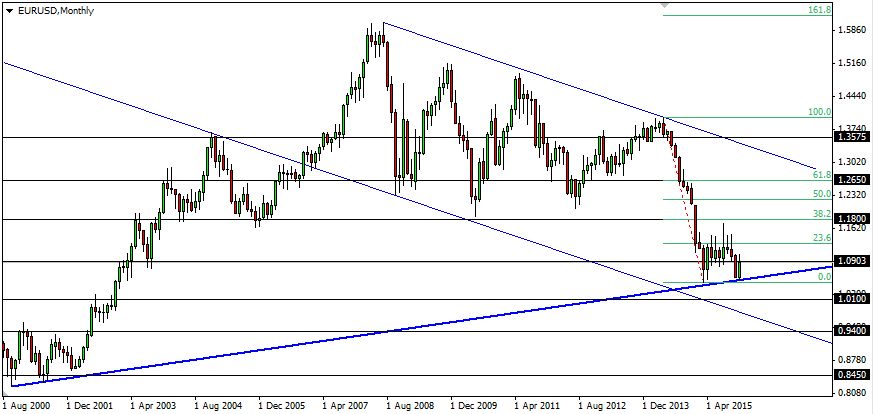The width and height of the screenshot is (873, 414).
Task: Click the gray chart shift triangle marker
Action: tap(662, 5)
